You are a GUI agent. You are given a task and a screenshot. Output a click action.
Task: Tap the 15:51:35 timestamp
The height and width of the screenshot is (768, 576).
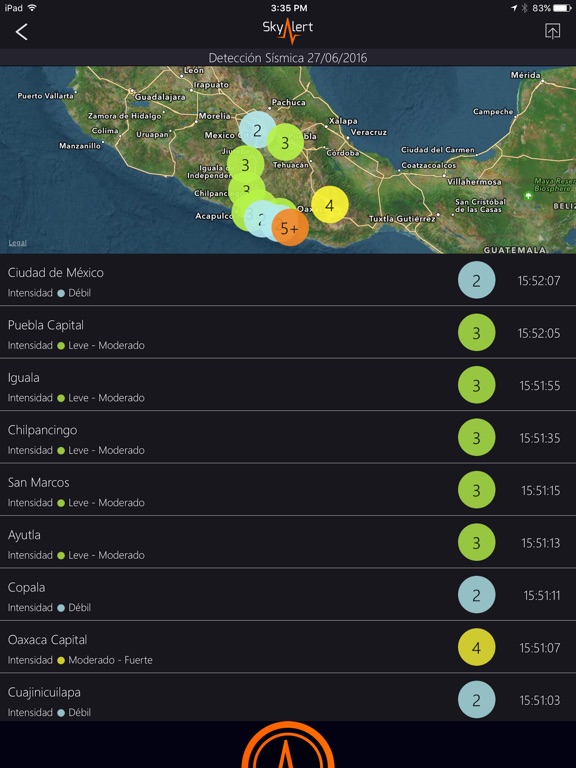pos(540,438)
